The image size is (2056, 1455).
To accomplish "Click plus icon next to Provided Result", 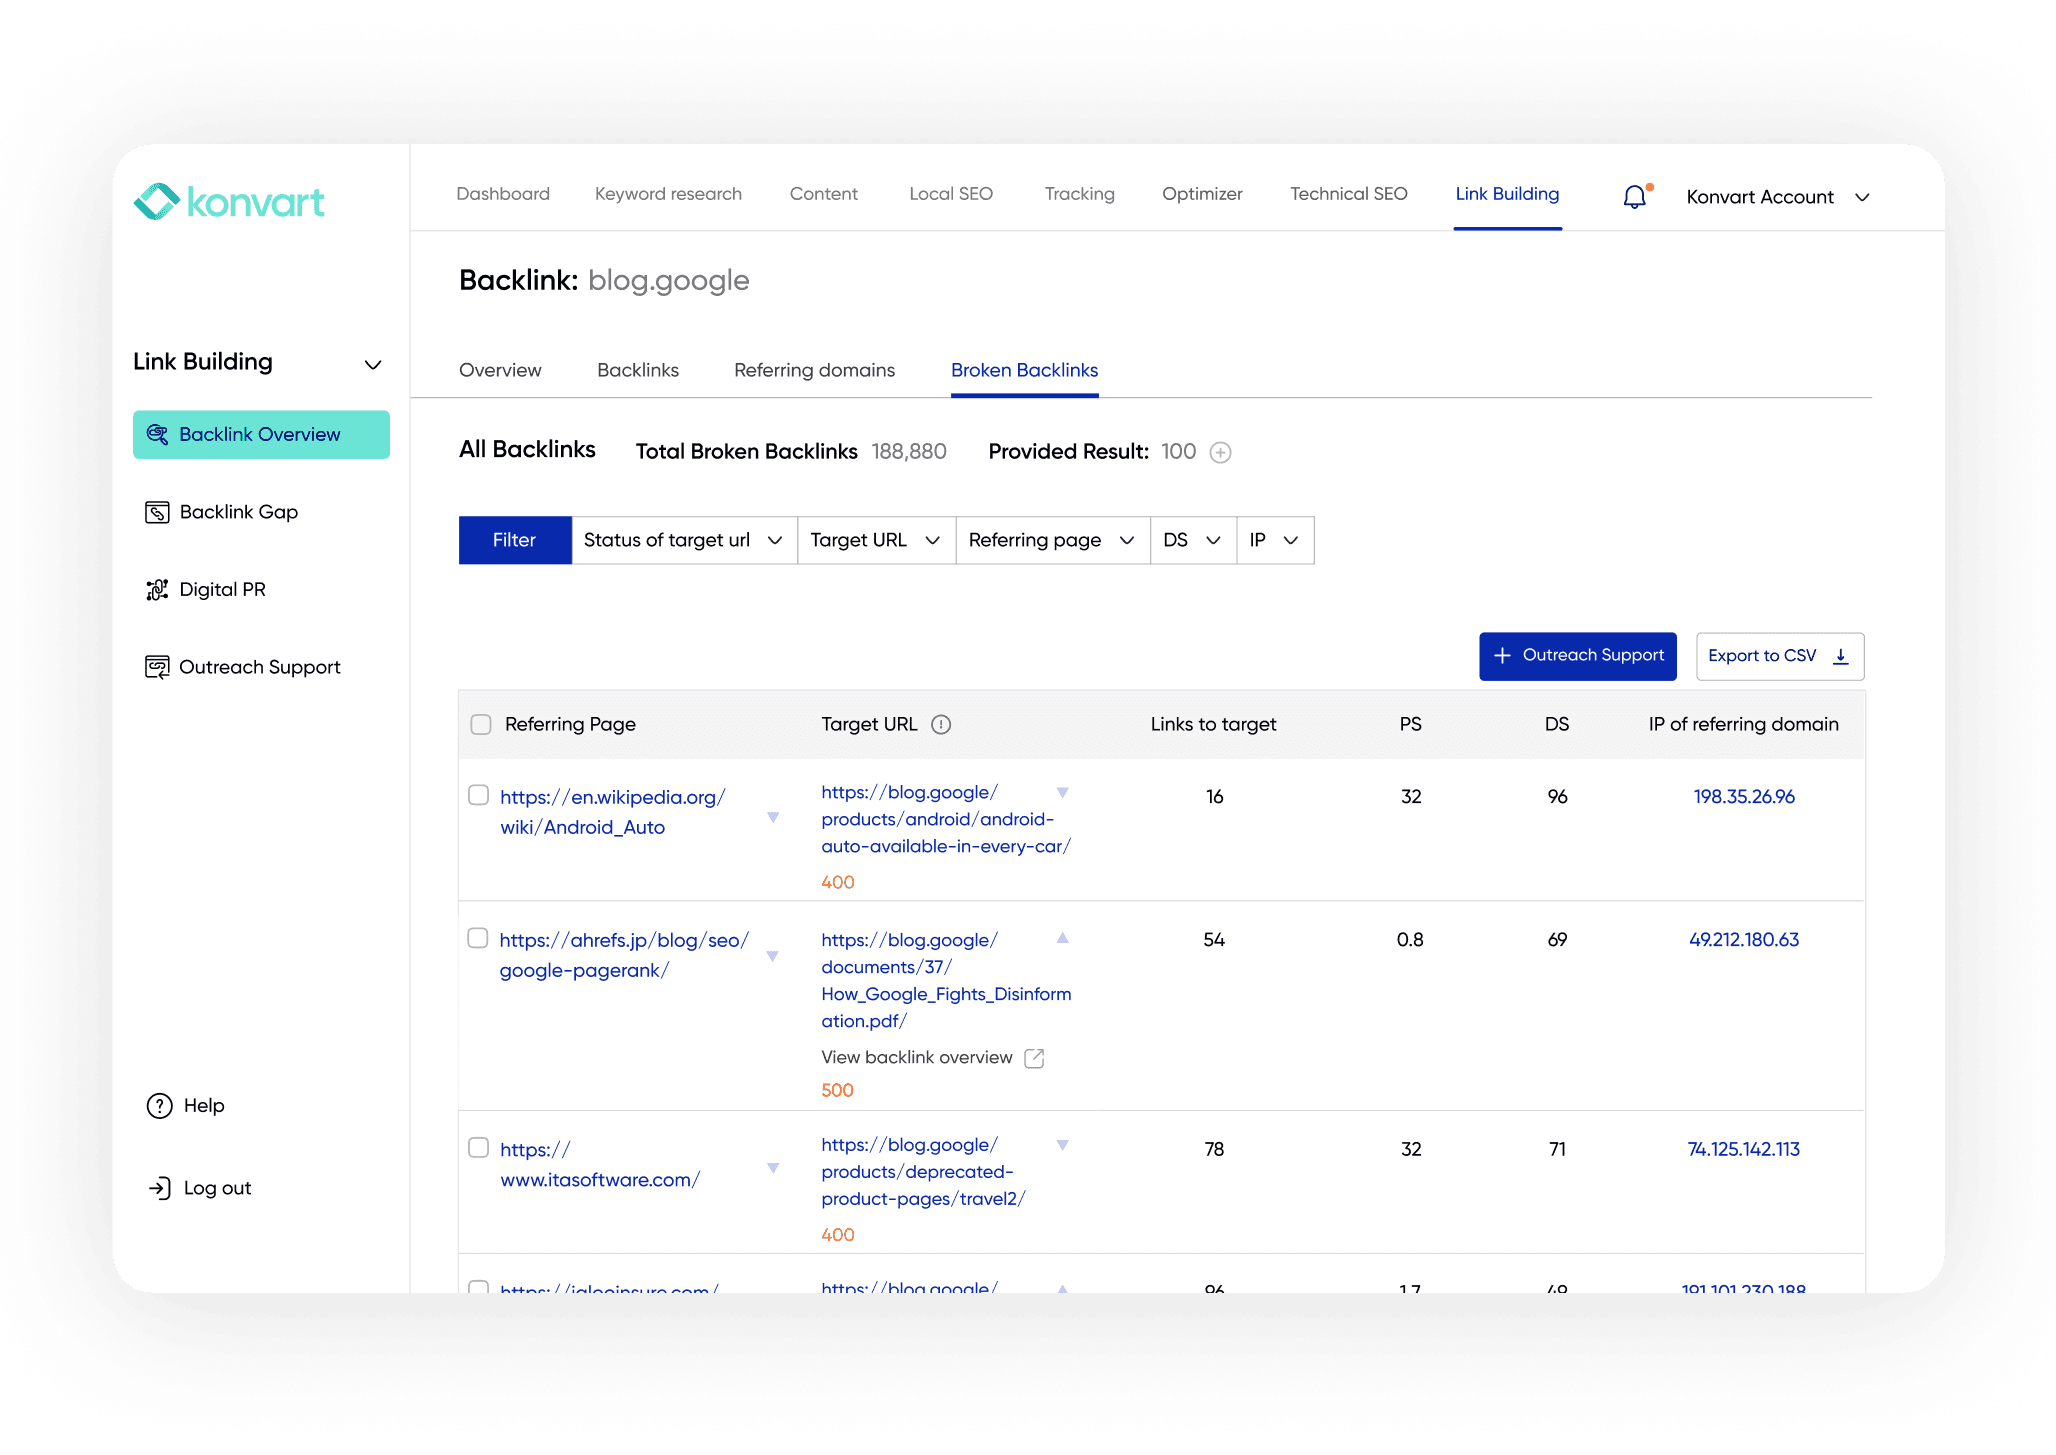I will 1220,452.
